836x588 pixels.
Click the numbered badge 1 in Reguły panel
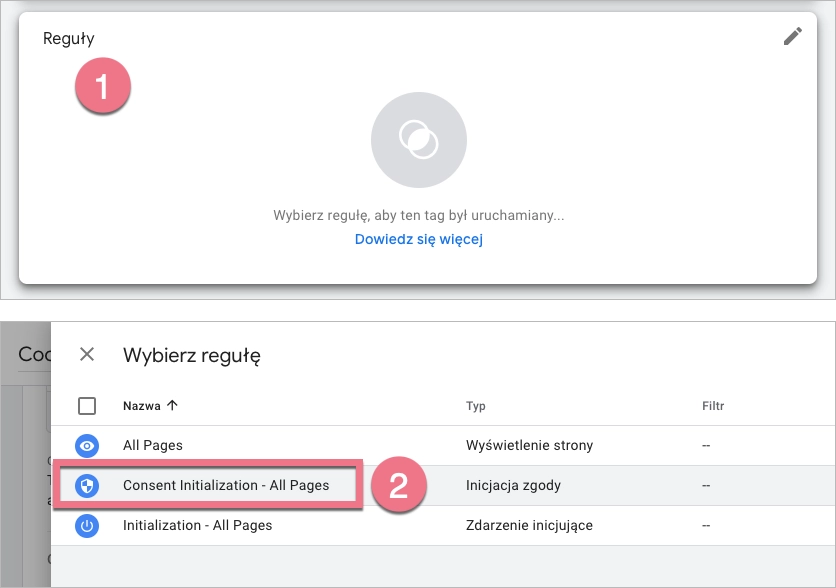[x=103, y=87]
